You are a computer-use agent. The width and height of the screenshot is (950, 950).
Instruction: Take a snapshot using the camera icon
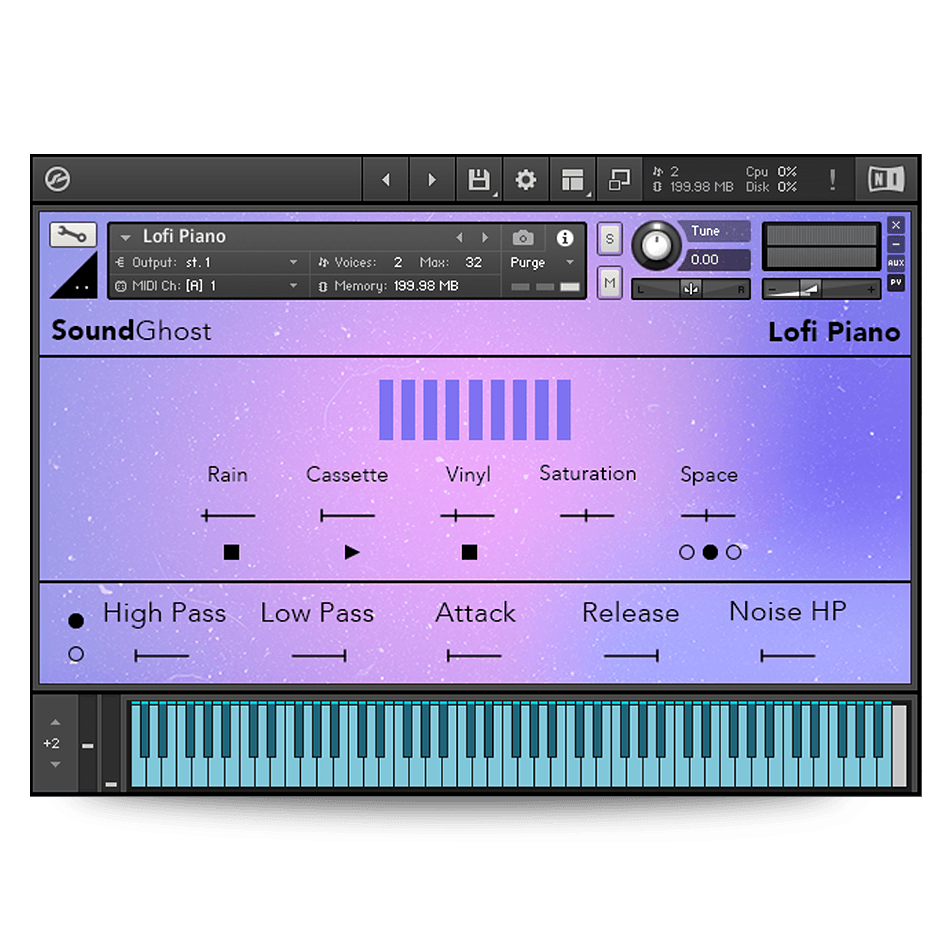click(x=523, y=238)
